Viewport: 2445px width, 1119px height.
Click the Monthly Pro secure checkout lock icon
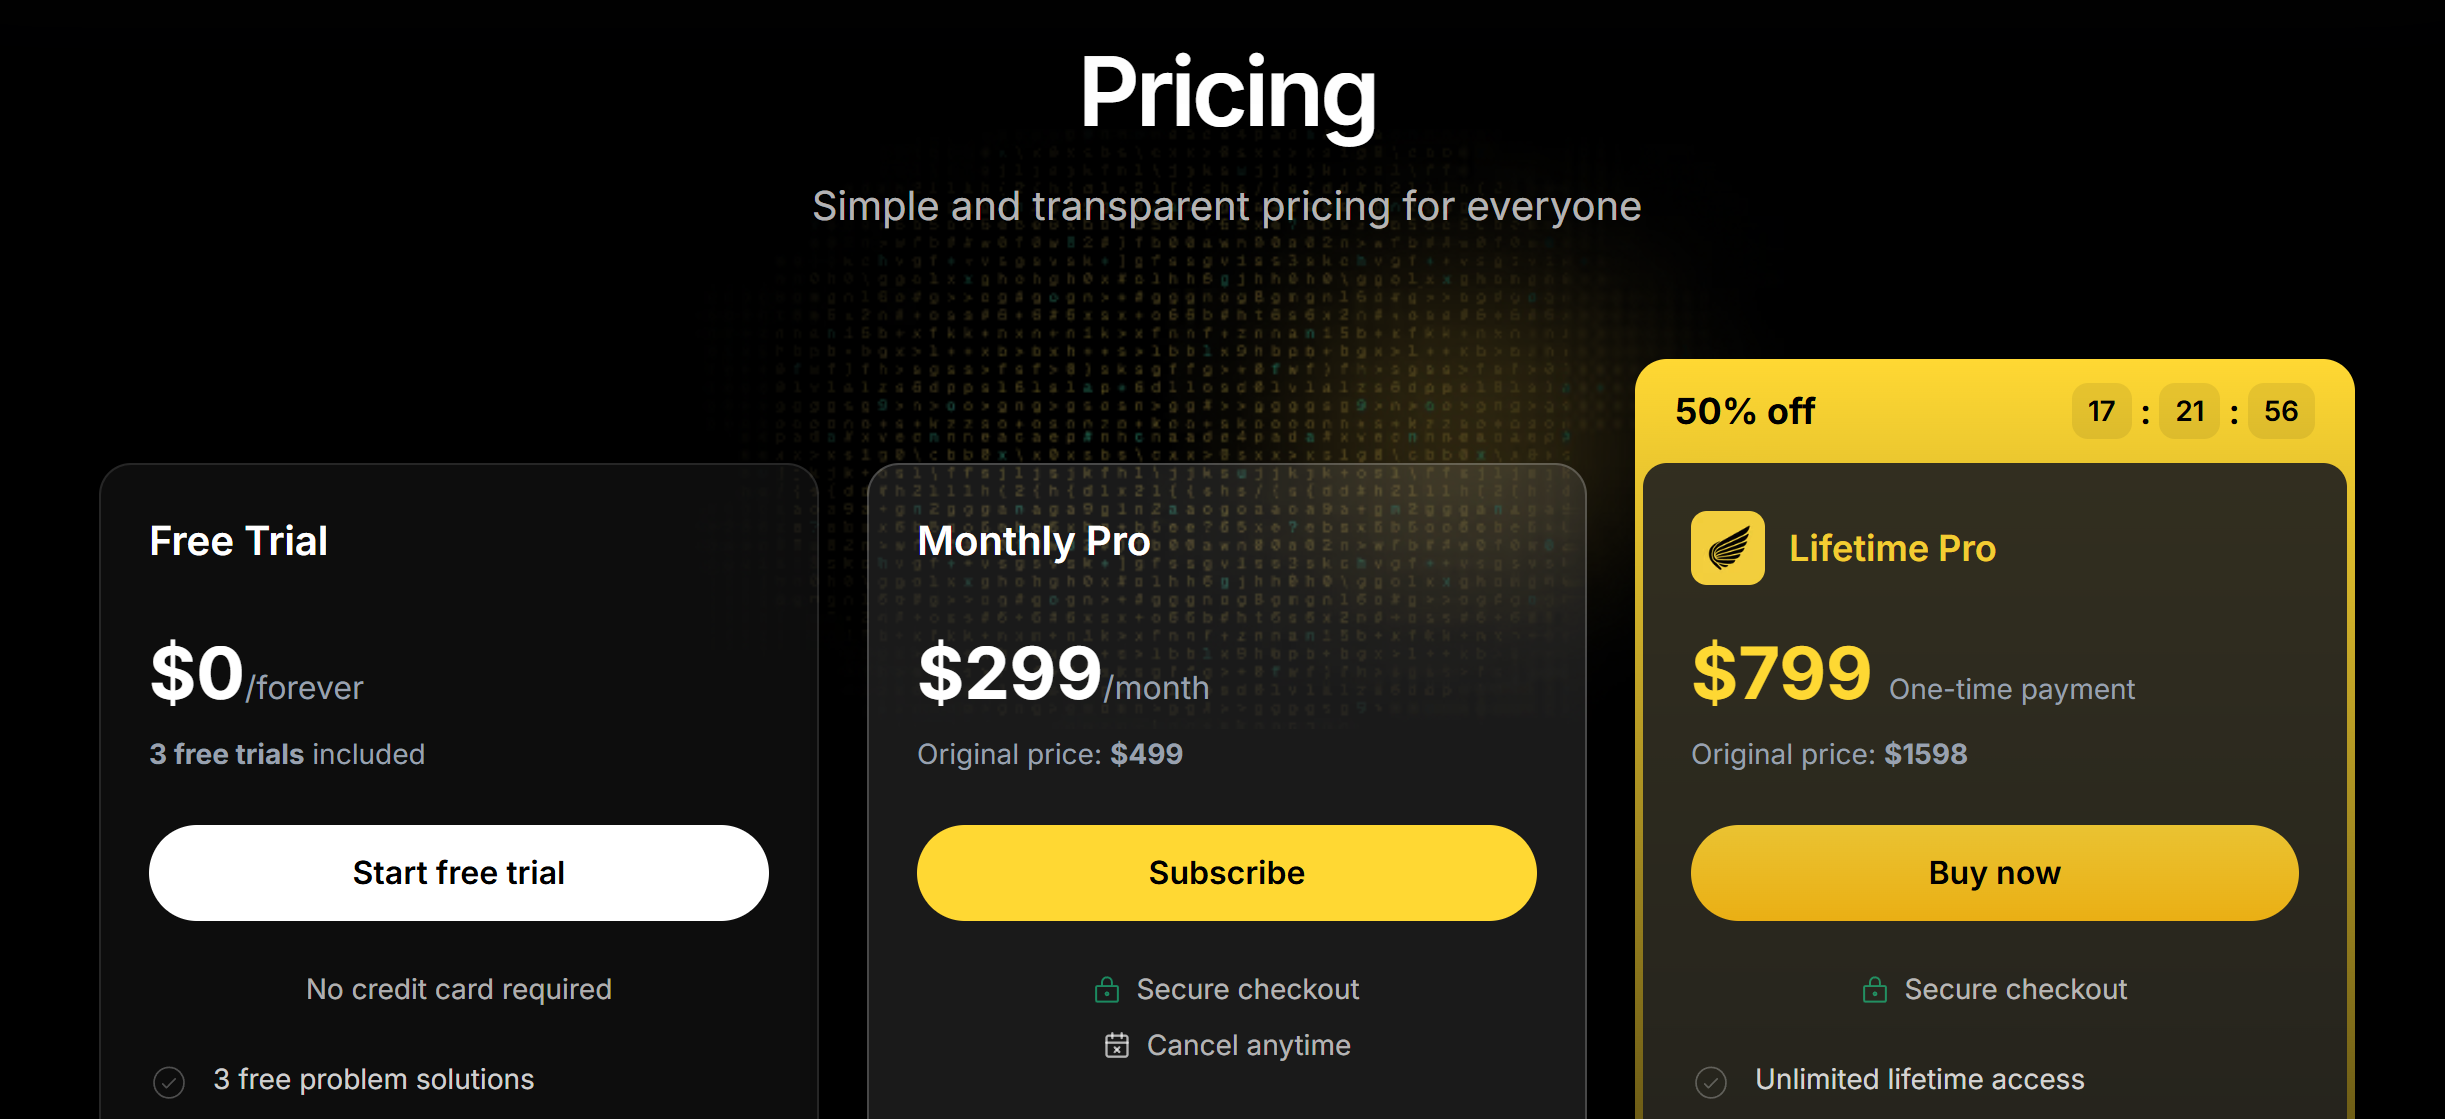point(1106,990)
